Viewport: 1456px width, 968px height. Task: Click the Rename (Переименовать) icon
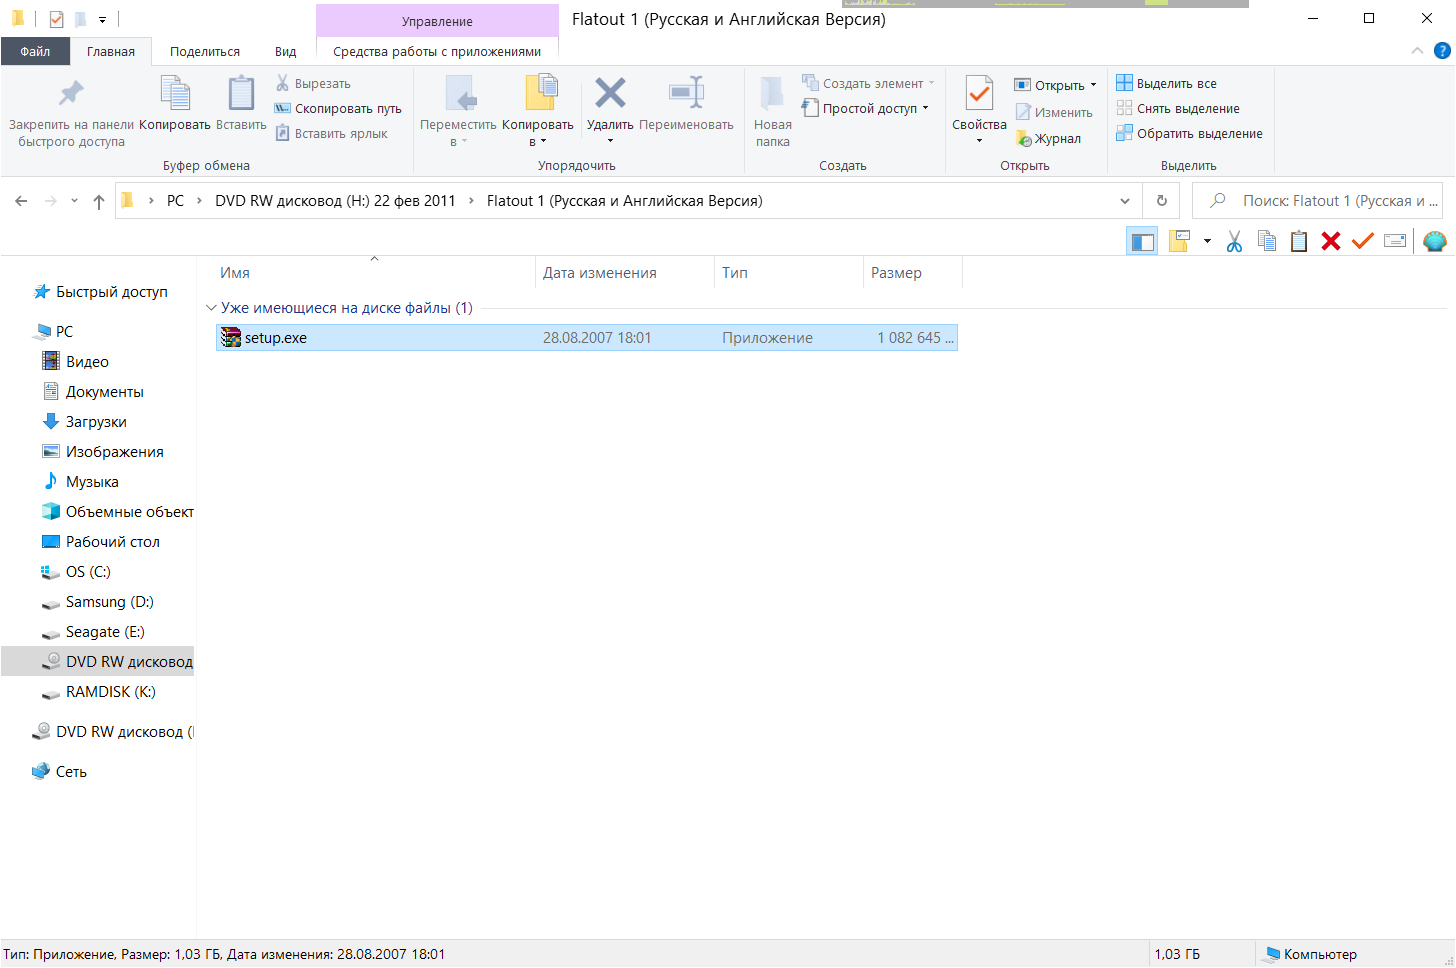click(686, 93)
